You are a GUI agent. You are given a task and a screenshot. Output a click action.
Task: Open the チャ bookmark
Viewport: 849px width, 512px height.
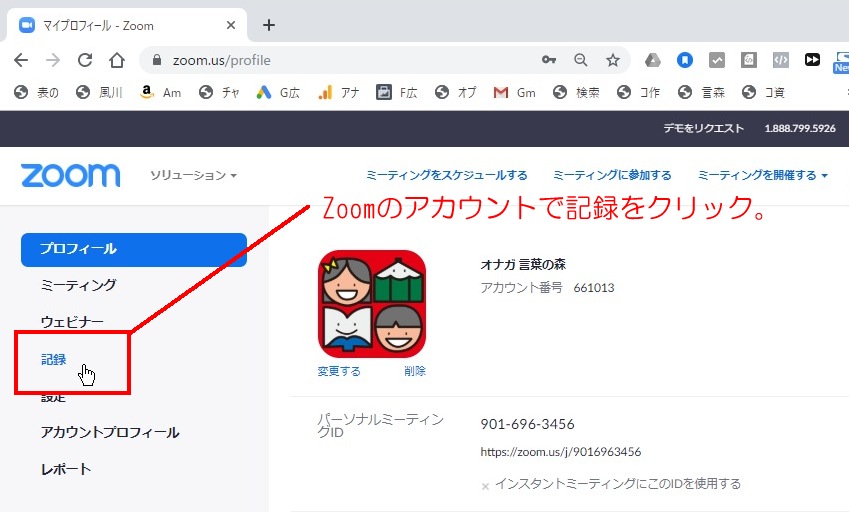point(219,93)
